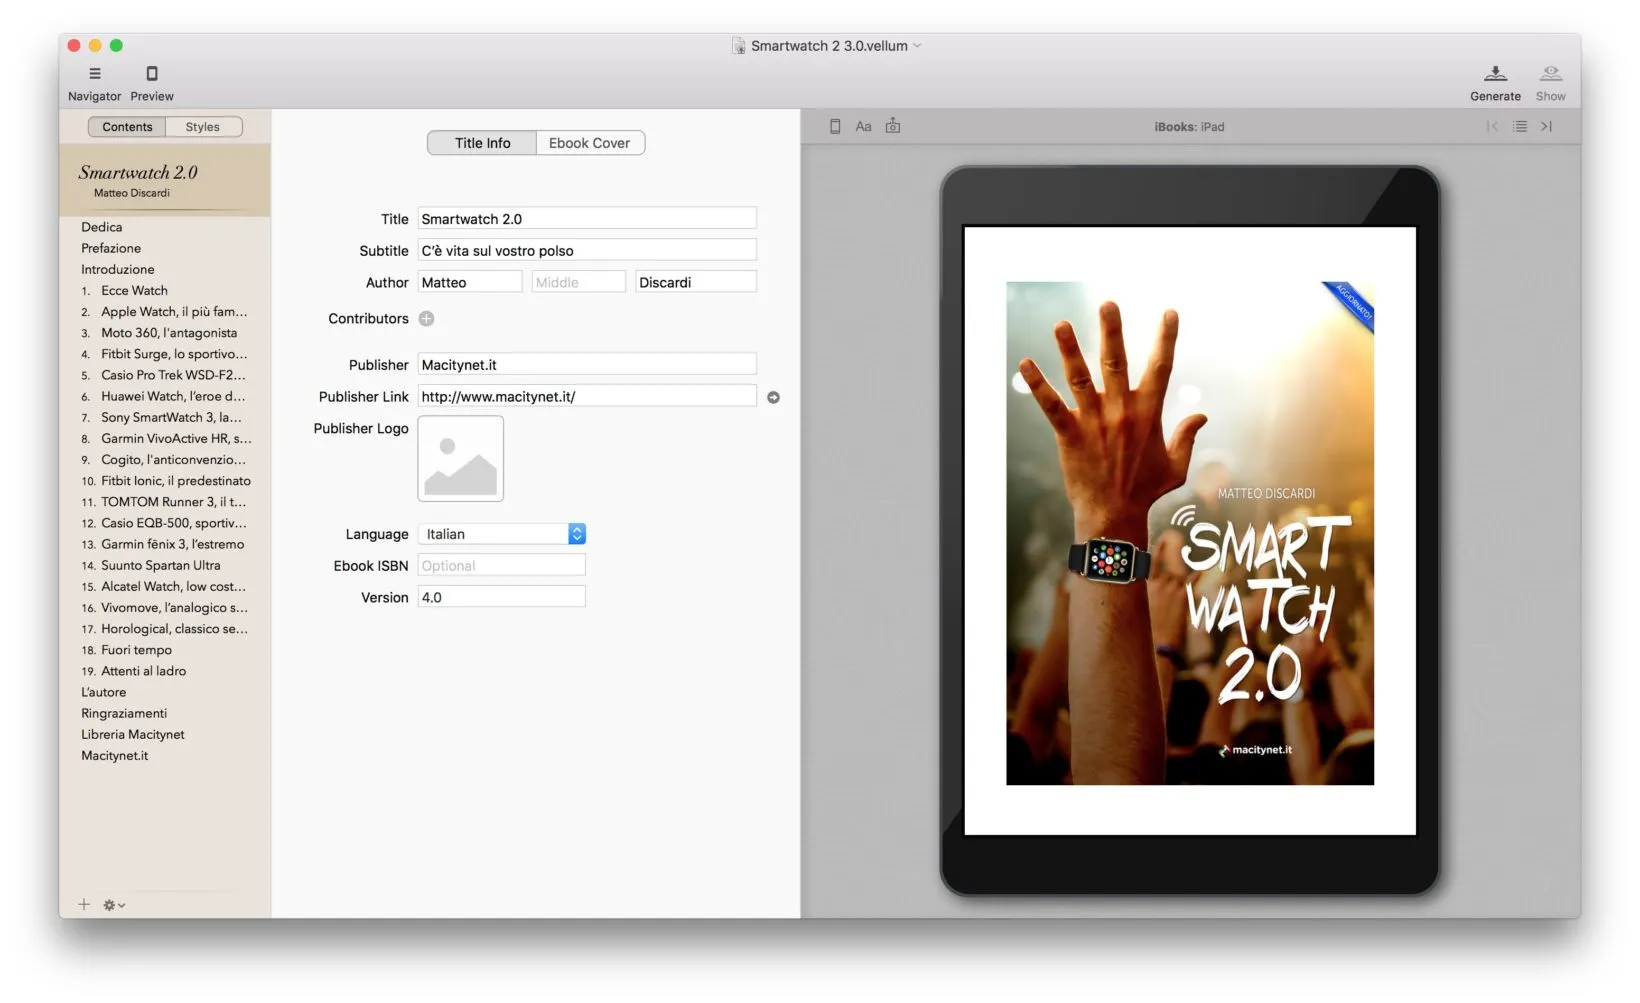Select the Ebook Cover tab
The width and height of the screenshot is (1640, 1003).
(x=590, y=143)
